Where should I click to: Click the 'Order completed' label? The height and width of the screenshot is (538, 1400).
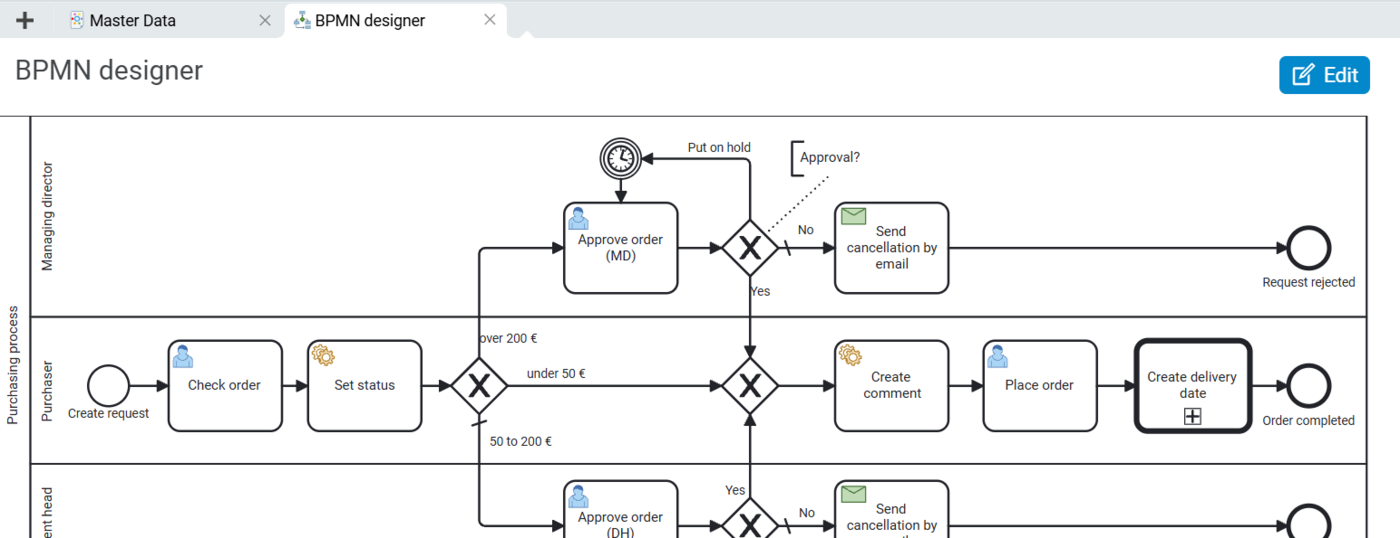coord(1308,420)
